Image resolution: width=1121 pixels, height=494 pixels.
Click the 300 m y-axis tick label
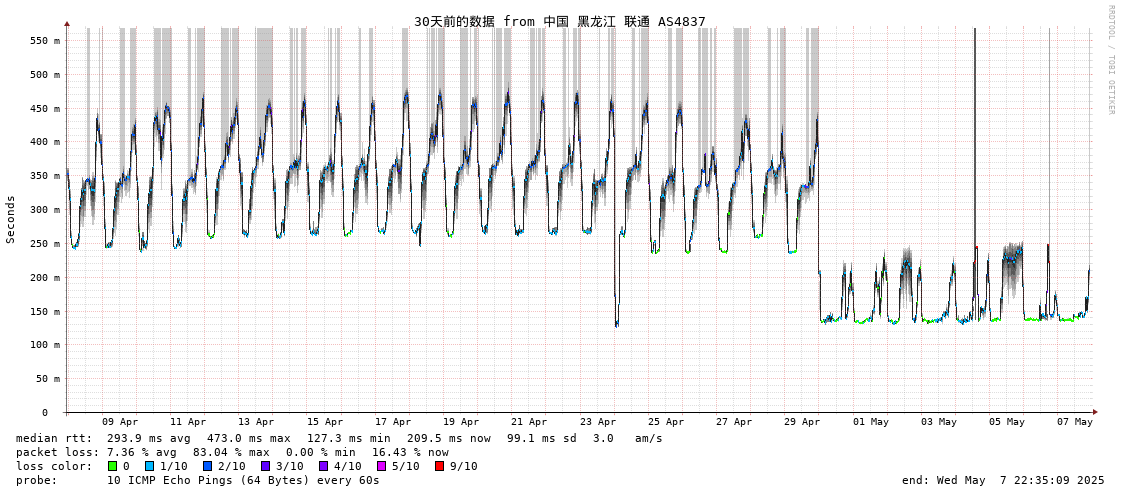[x=45, y=210]
